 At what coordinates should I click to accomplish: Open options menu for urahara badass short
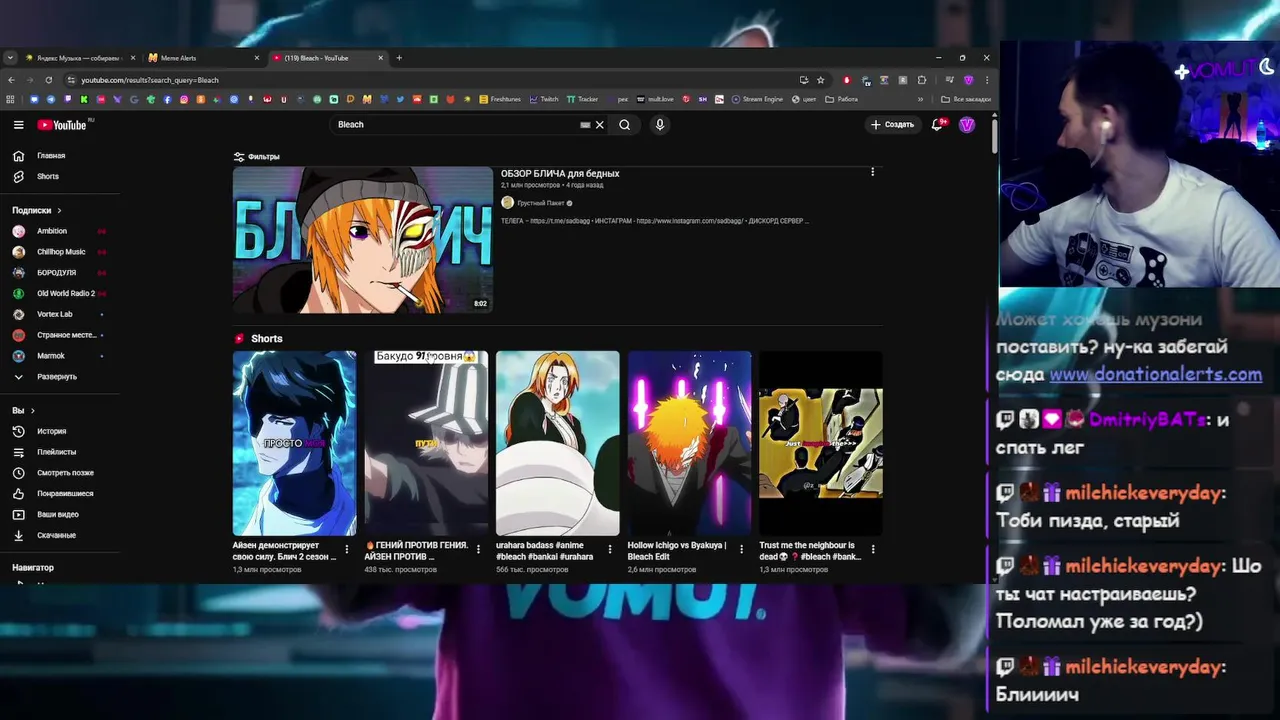coord(610,549)
